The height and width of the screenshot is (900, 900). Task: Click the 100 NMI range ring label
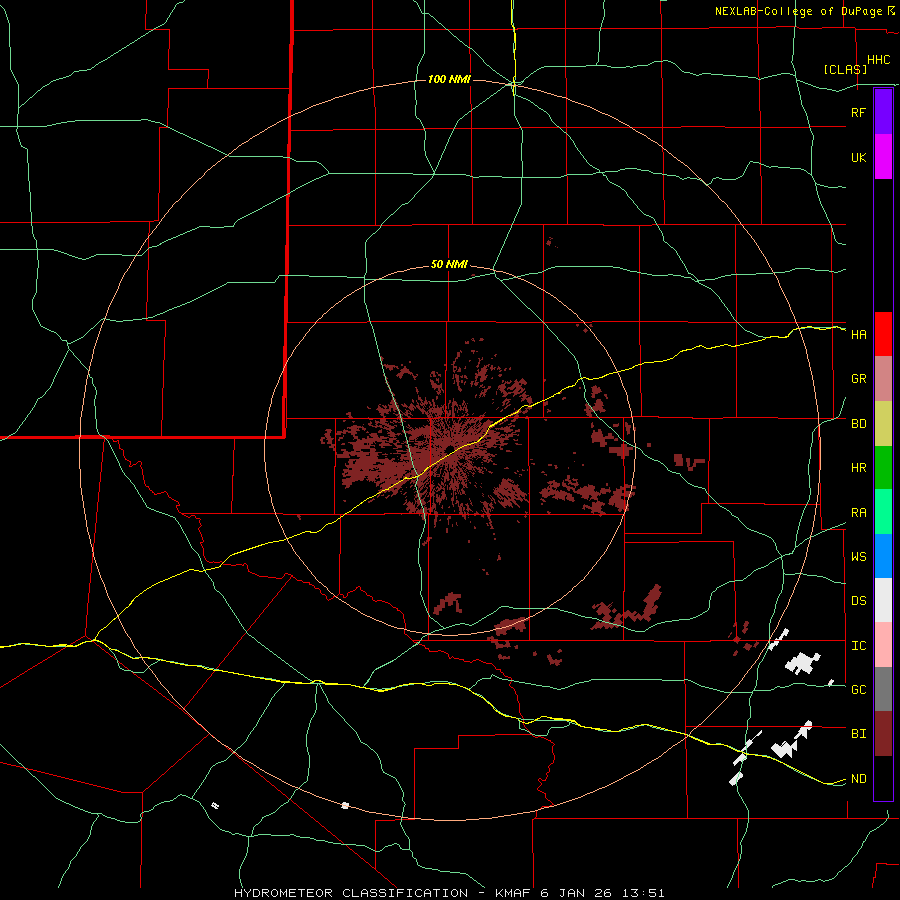tap(449, 79)
